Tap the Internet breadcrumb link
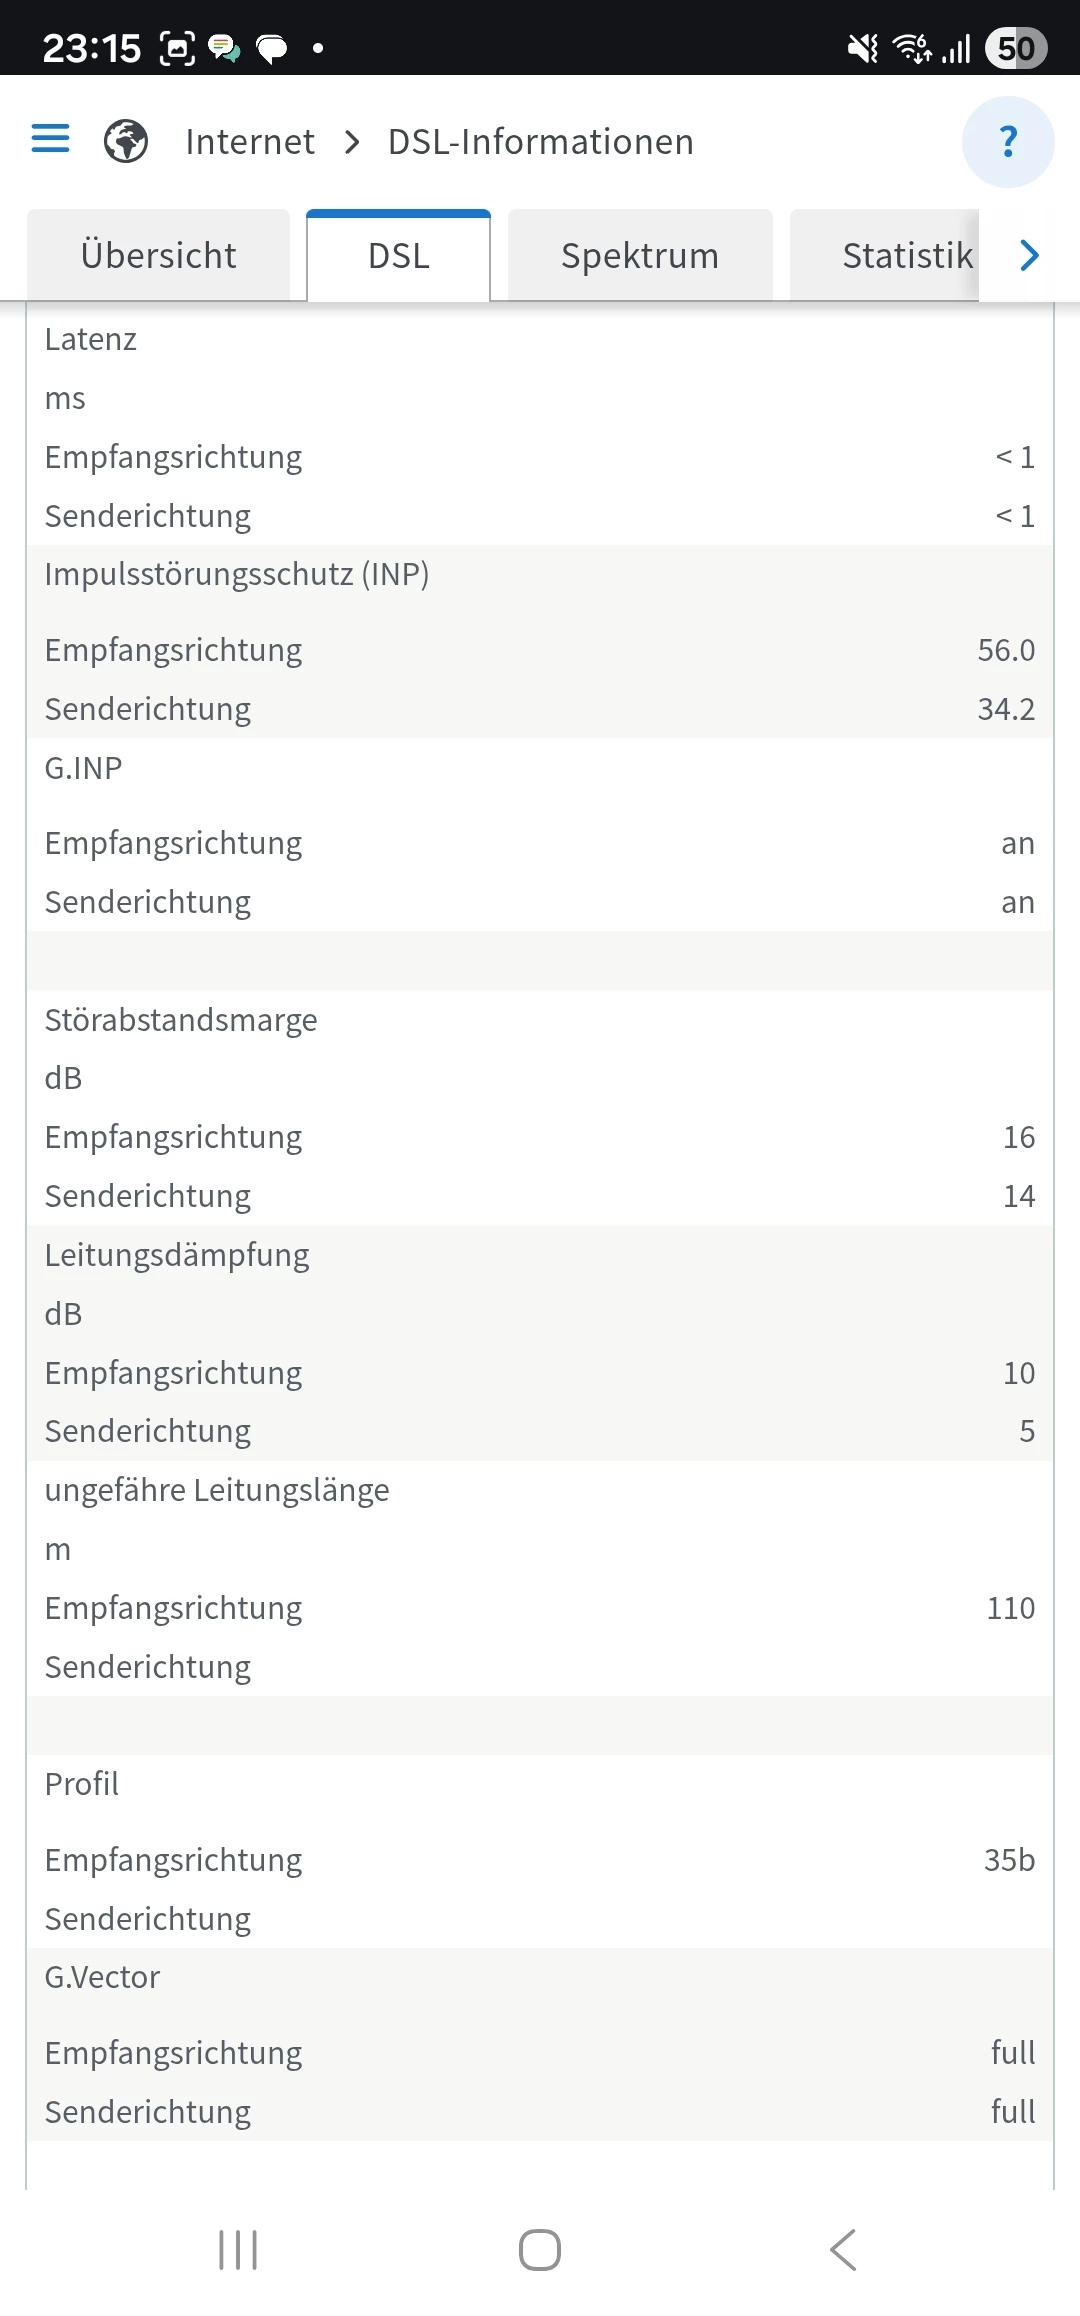This screenshot has width=1080, height=2316. pyautogui.click(x=250, y=142)
